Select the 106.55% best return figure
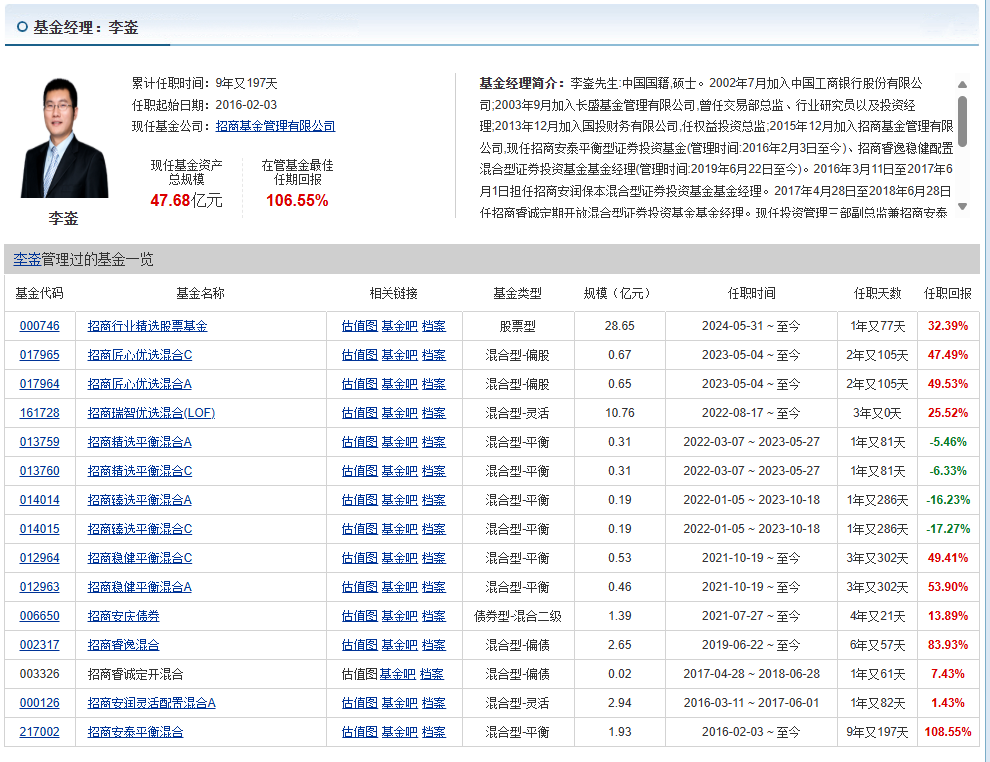The height and width of the screenshot is (762, 990). (x=297, y=201)
